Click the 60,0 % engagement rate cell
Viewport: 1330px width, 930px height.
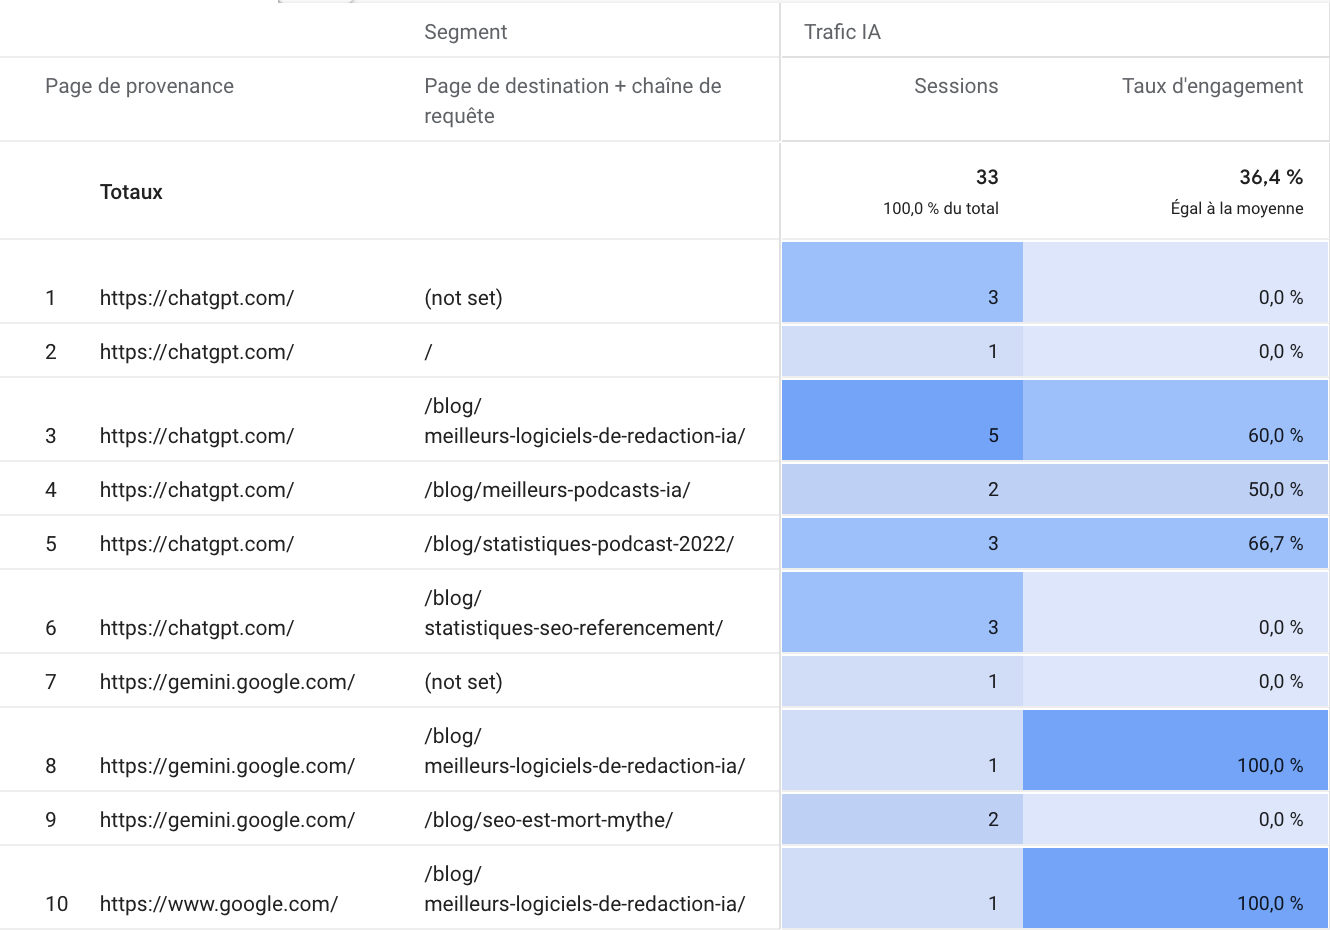tap(1275, 436)
